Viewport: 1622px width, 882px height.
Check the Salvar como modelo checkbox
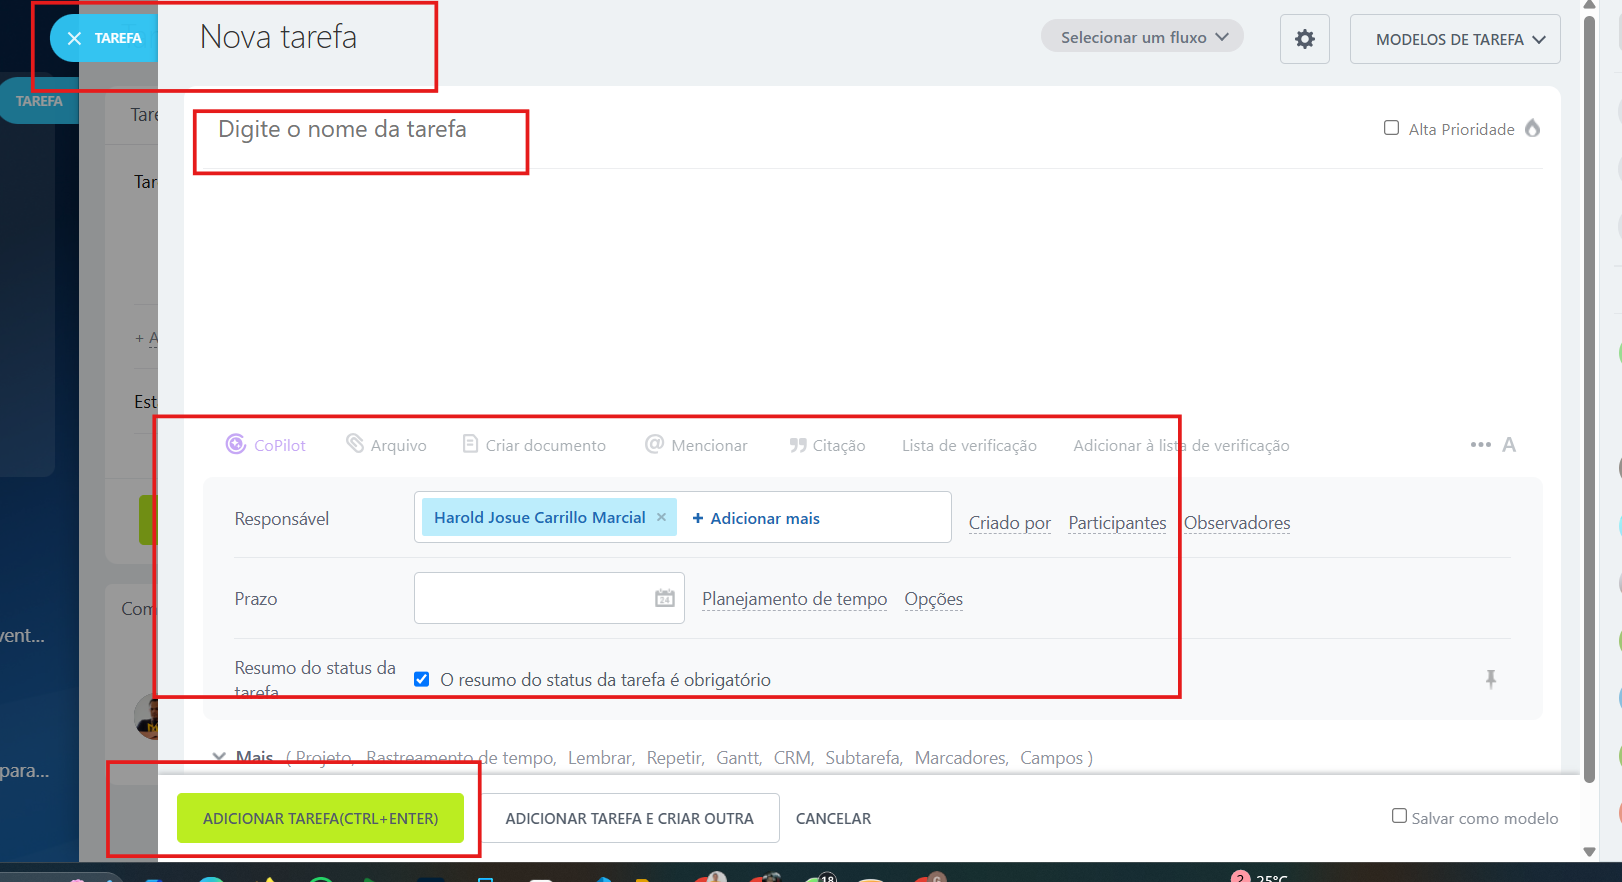point(1399,816)
